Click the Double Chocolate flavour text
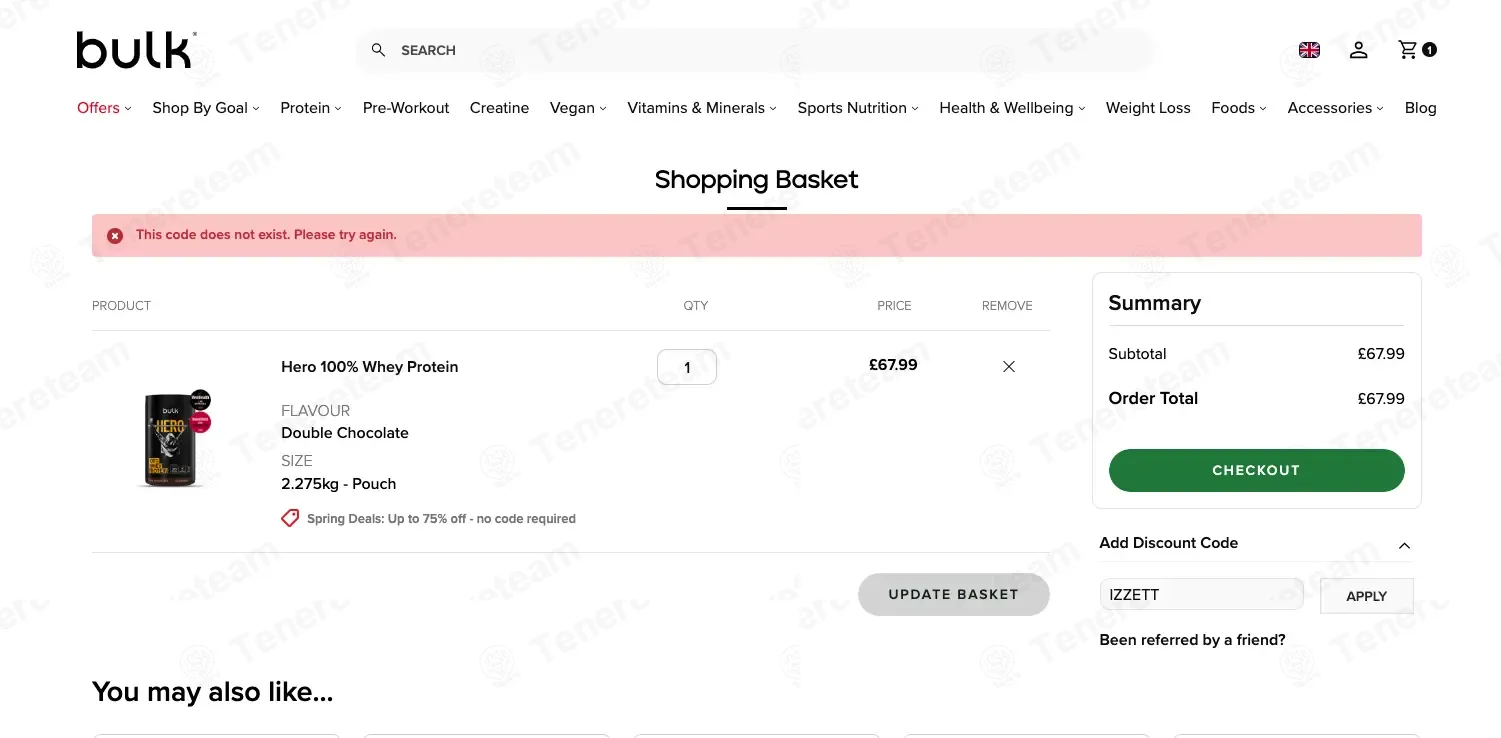Viewport: 1501px width, 738px height. [x=345, y=433]
